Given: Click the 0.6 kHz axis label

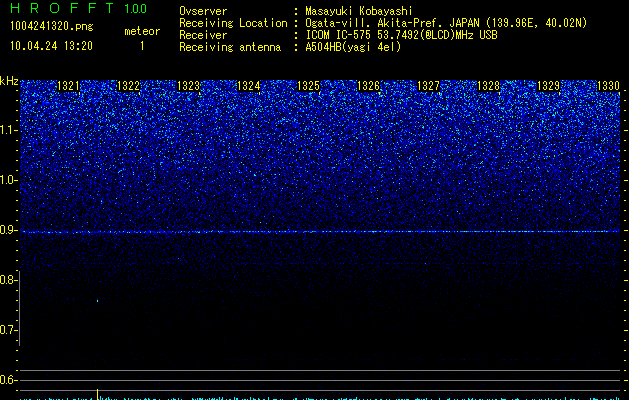Looking at the screenshot, I should [x=8, y=380].
